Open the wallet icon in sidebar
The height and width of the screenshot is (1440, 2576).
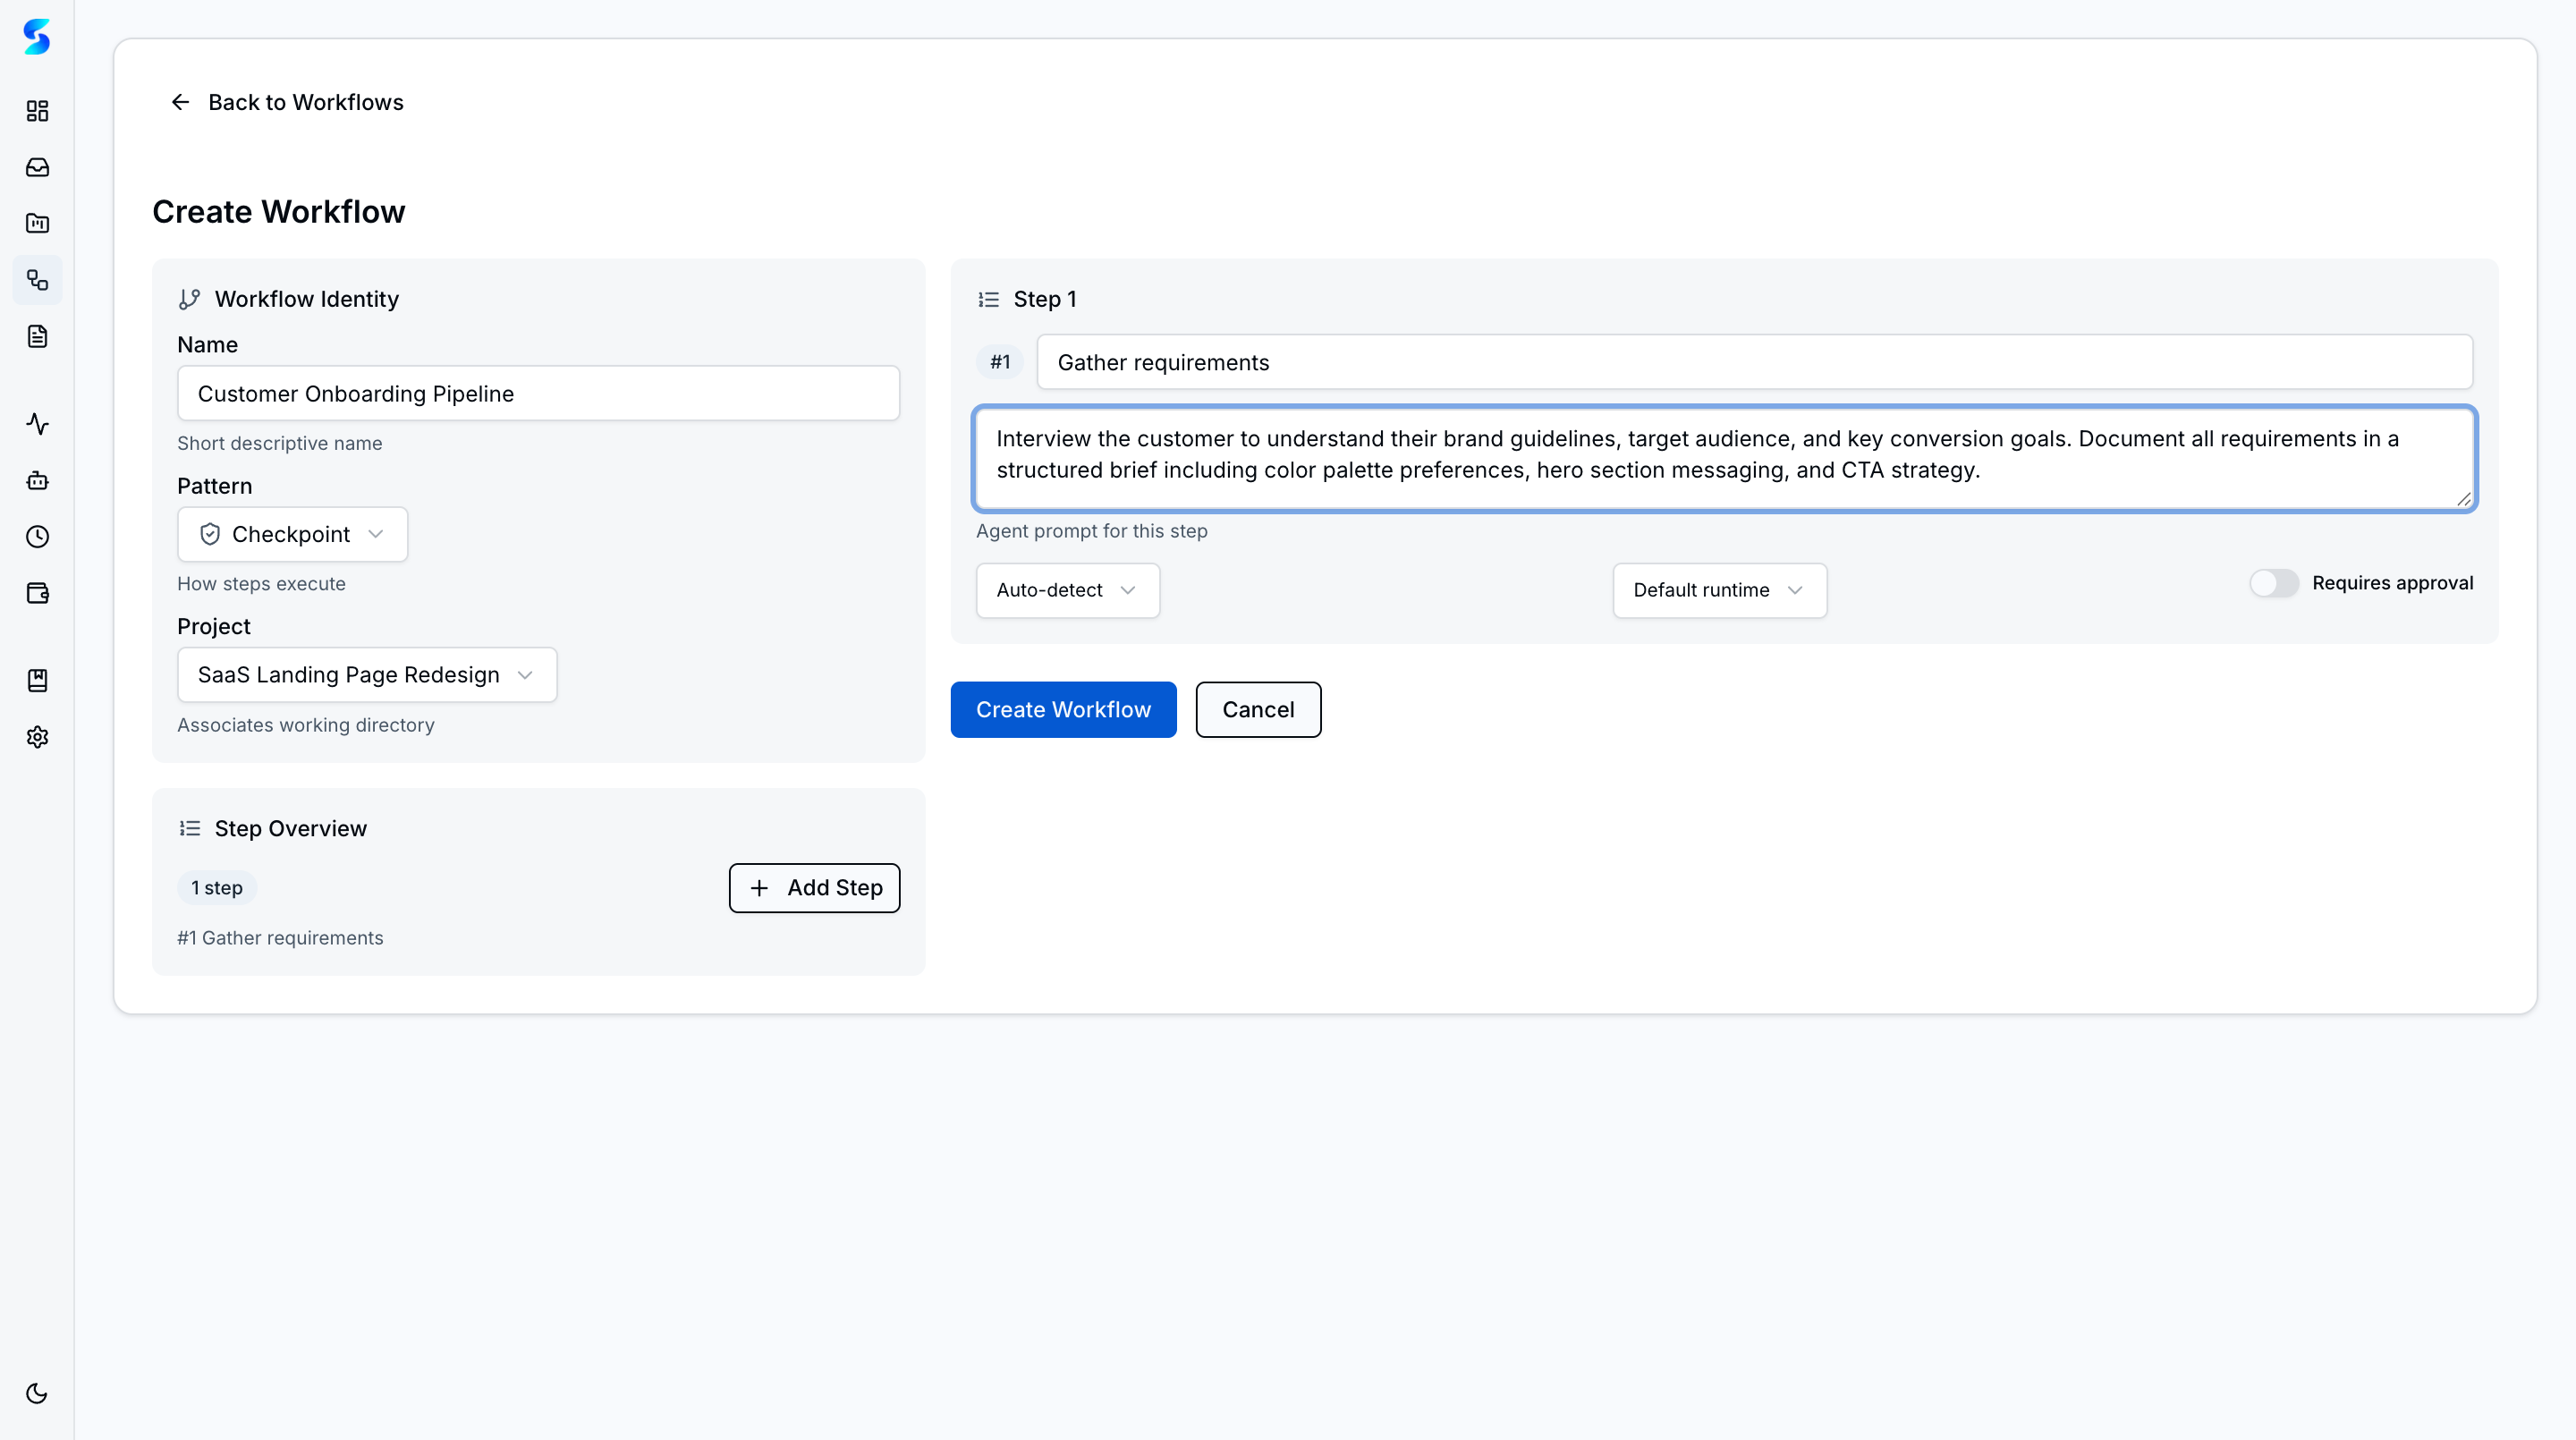(x=37, y=593)
